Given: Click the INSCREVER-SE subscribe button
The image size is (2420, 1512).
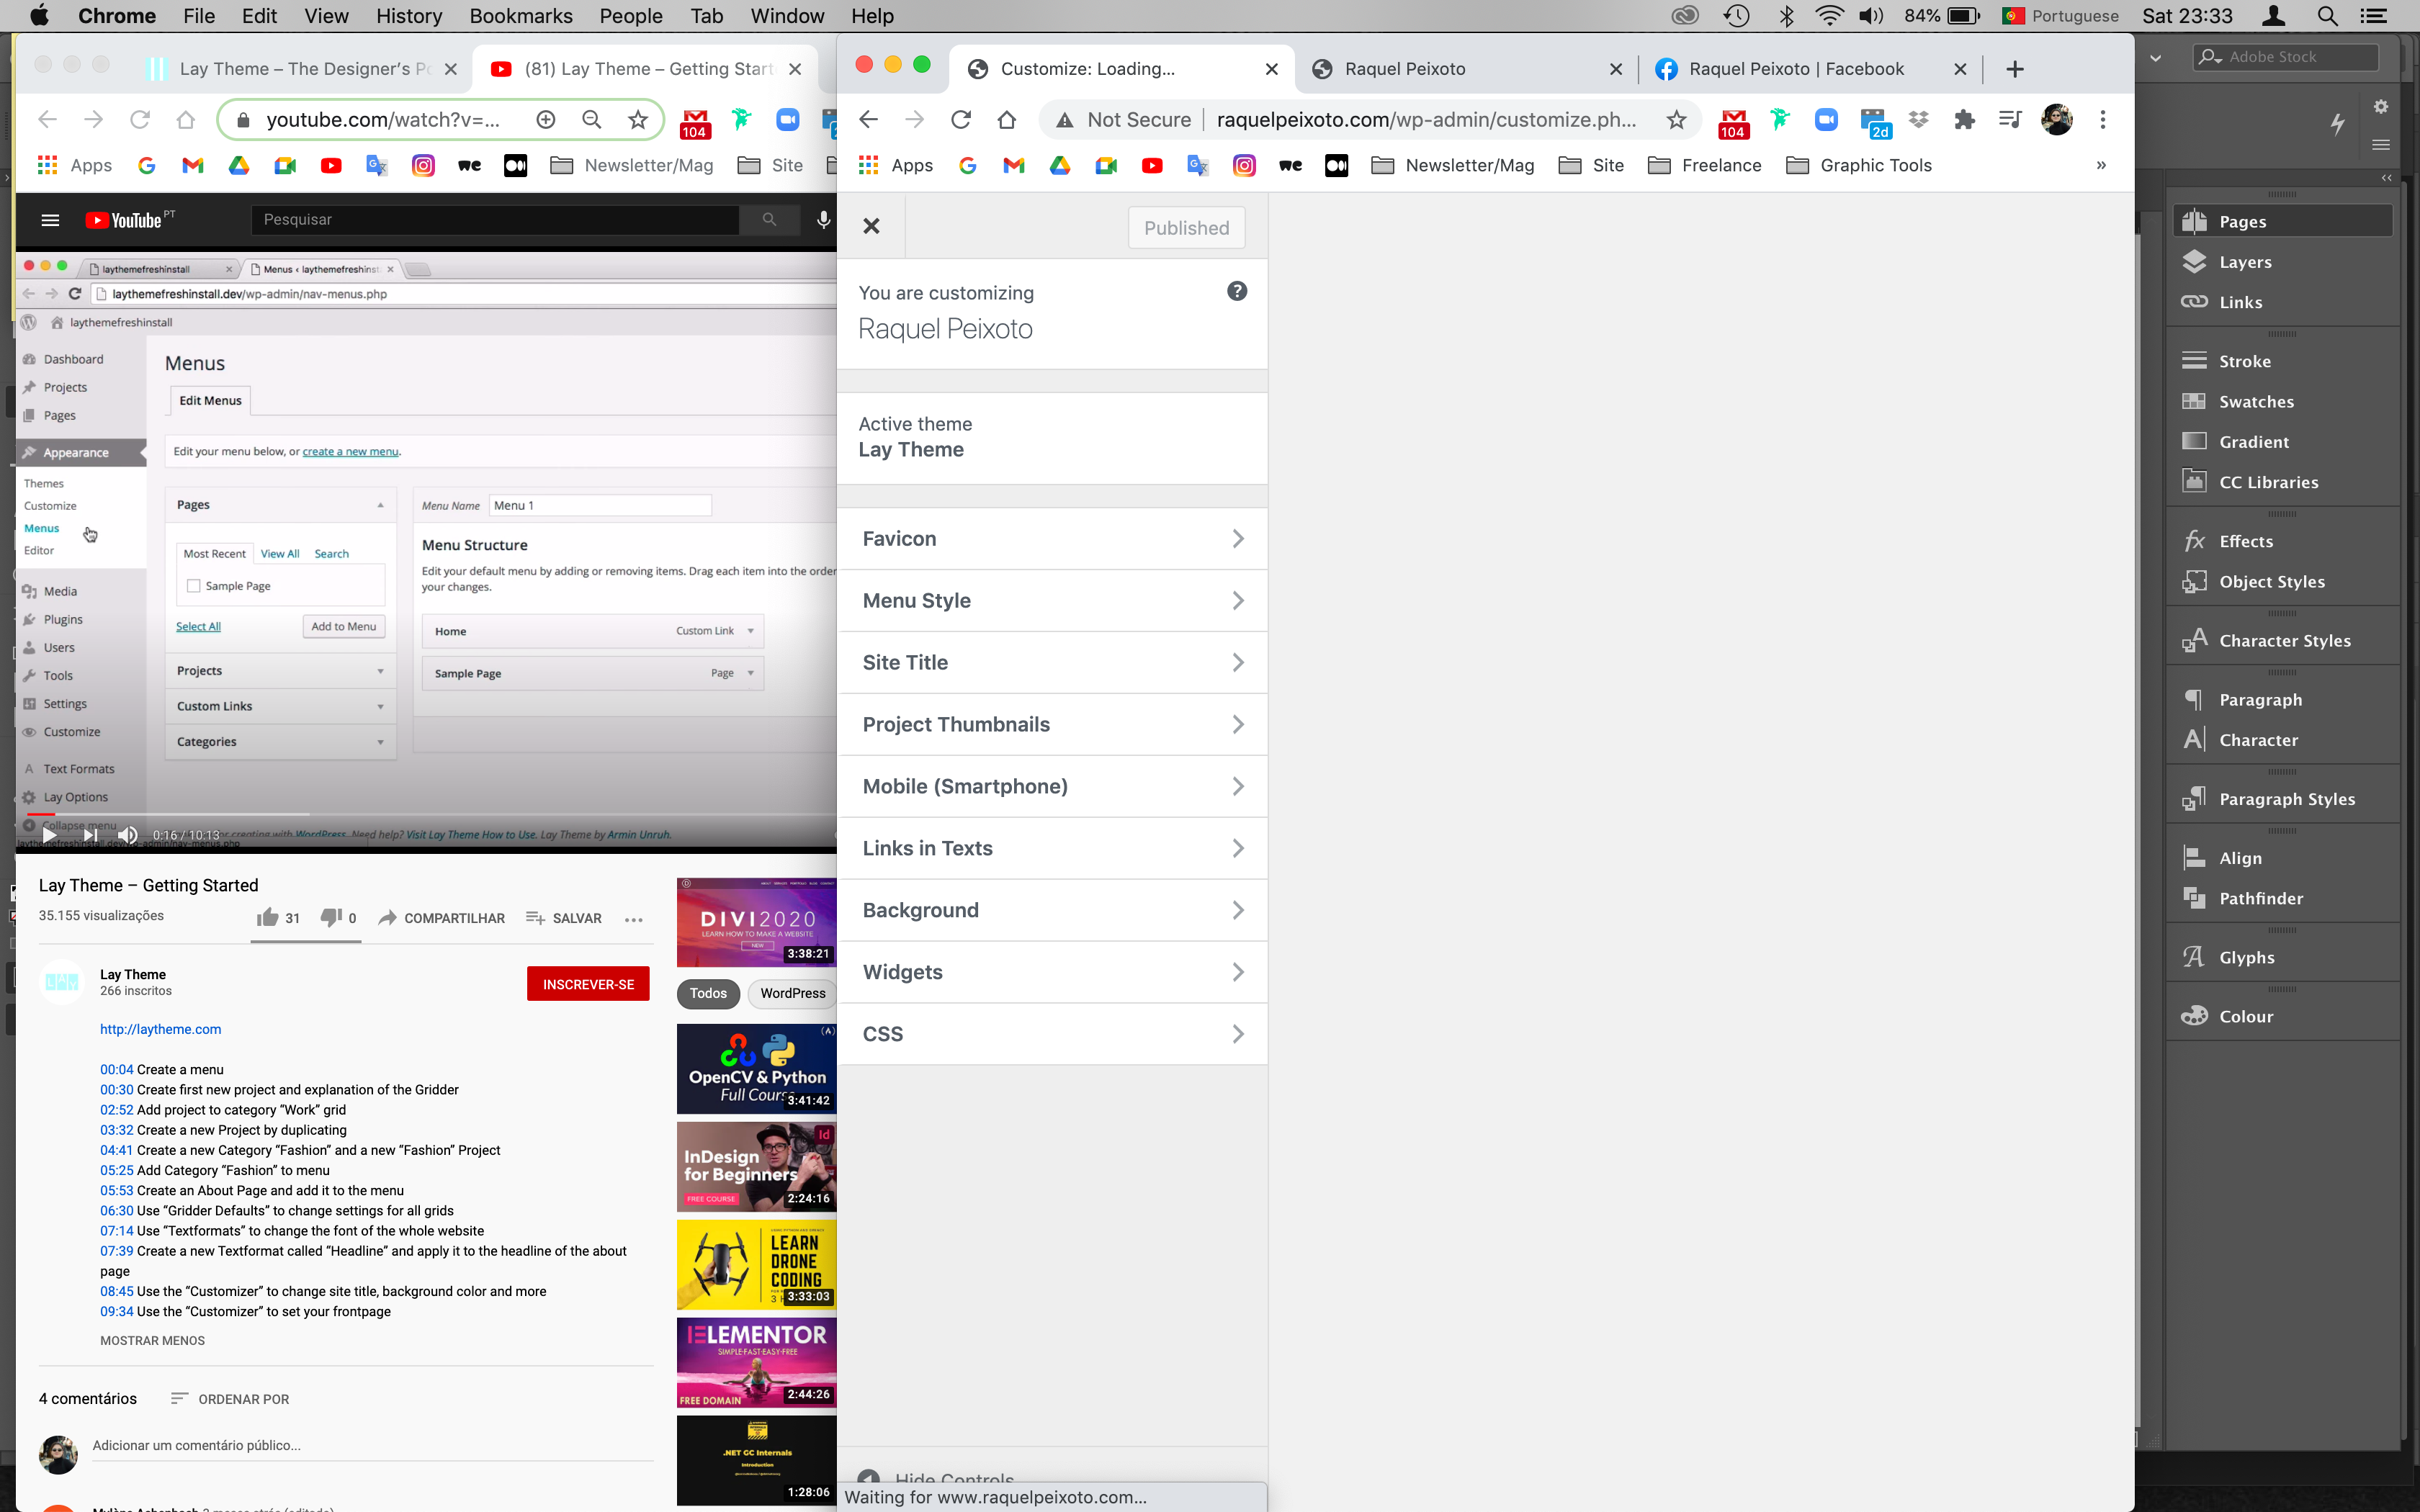Looking at the screenshot, I should (587, 984).
